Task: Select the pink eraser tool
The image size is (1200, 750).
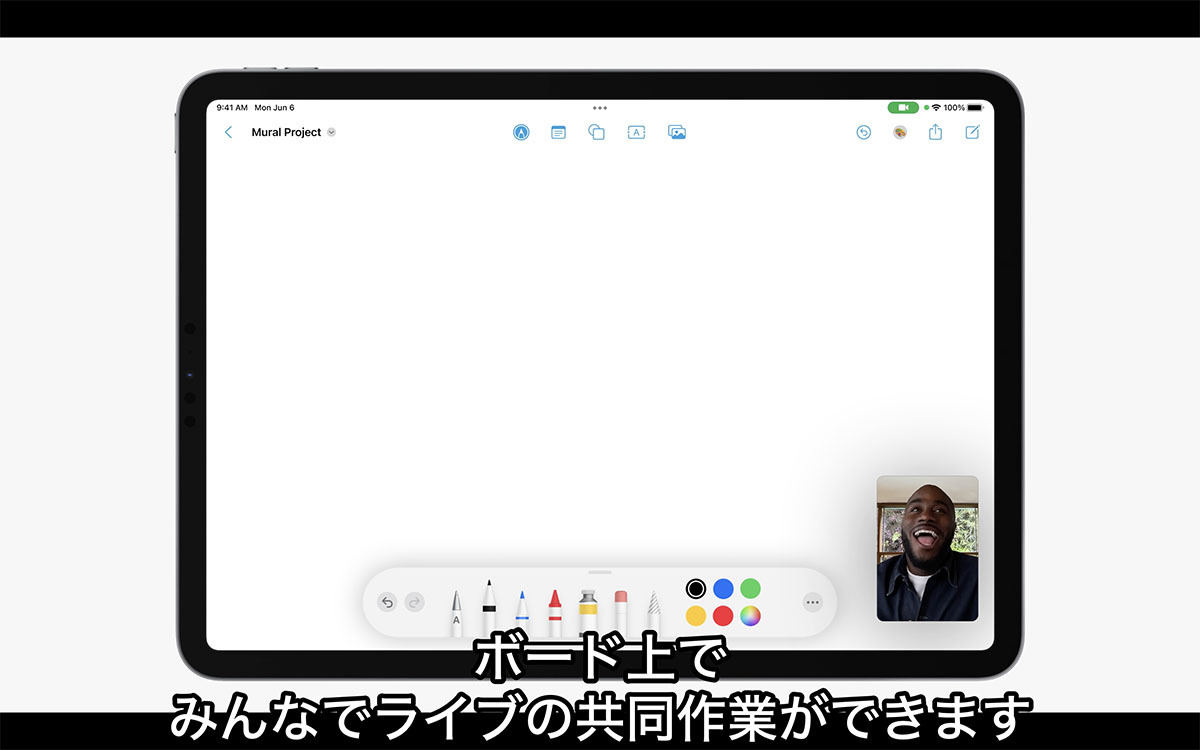Action: pos(620,612)
